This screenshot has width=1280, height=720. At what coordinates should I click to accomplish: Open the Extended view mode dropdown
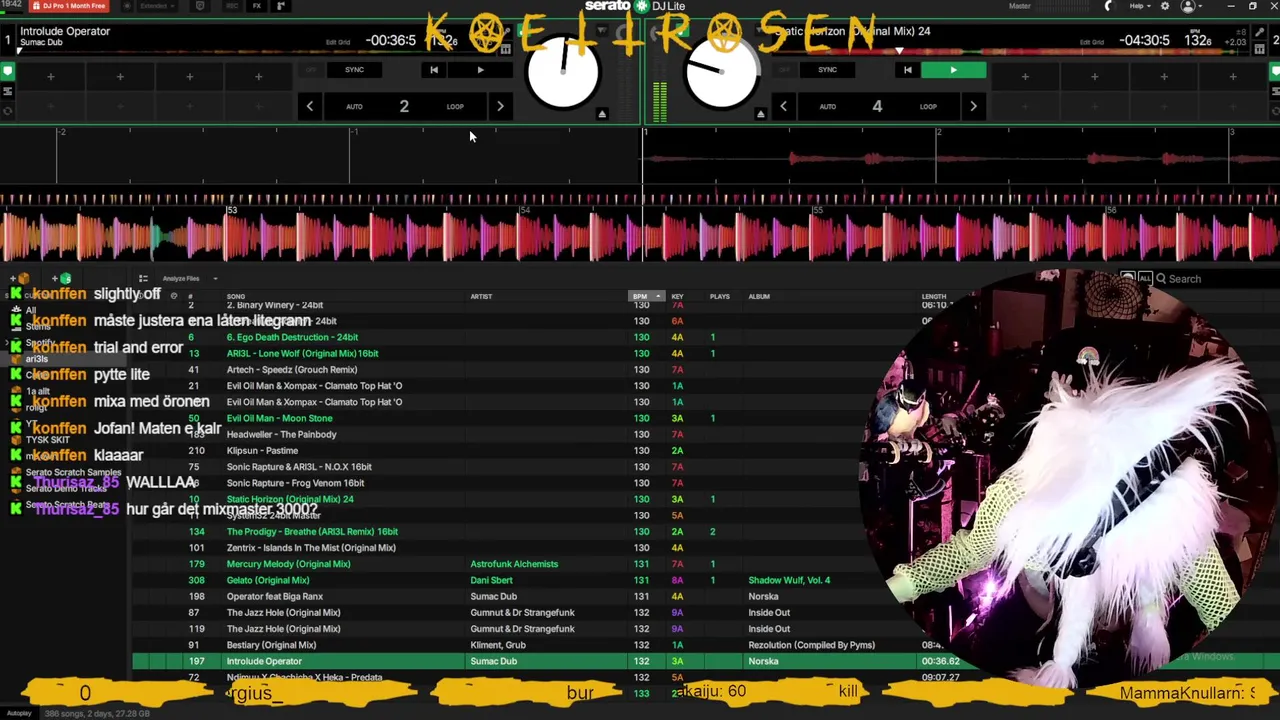[x=157, y=6]
